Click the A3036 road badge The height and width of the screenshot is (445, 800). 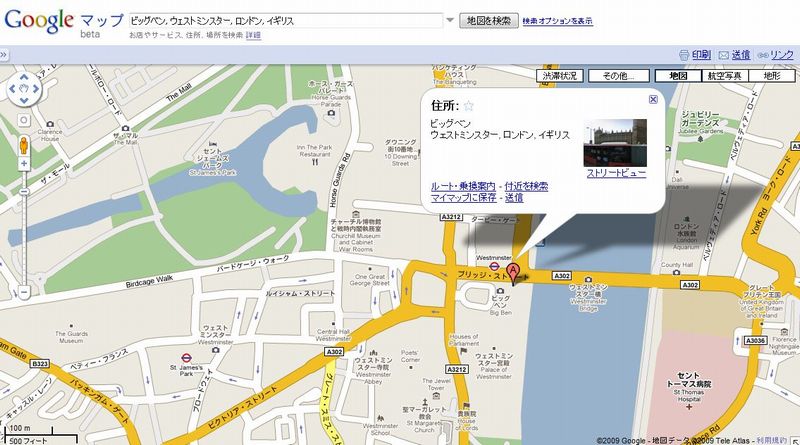point(756,340)
